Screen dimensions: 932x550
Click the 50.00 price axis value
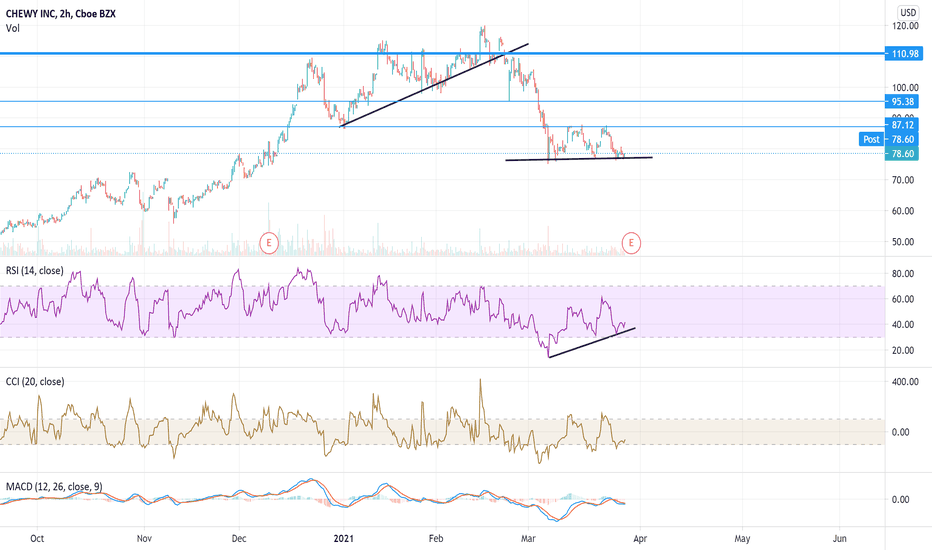(903, 241)
